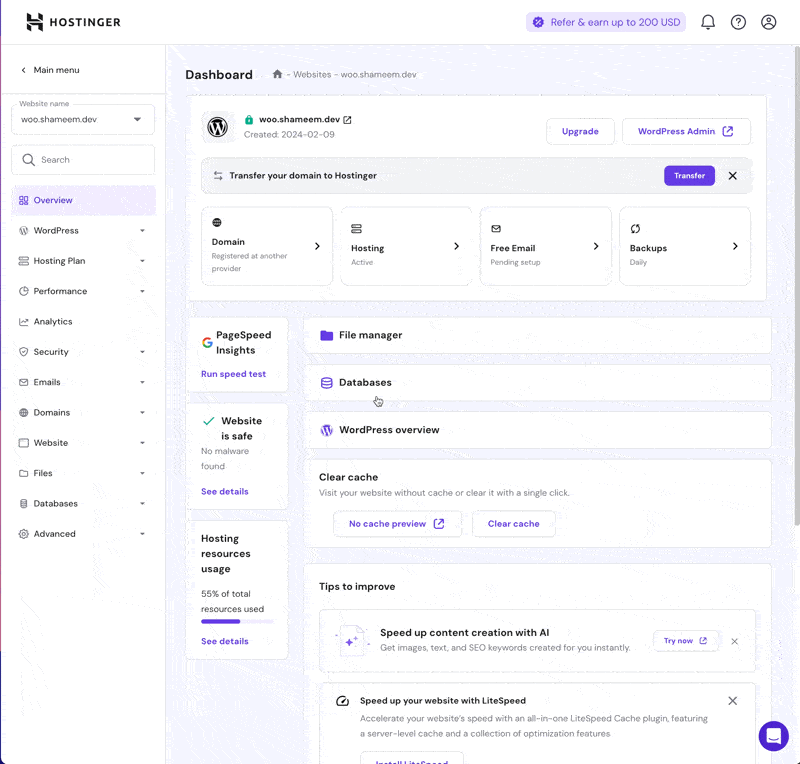This screenshot has width=800, height=764.
Task: Click Run speed test link
Action: pos(233,374)
